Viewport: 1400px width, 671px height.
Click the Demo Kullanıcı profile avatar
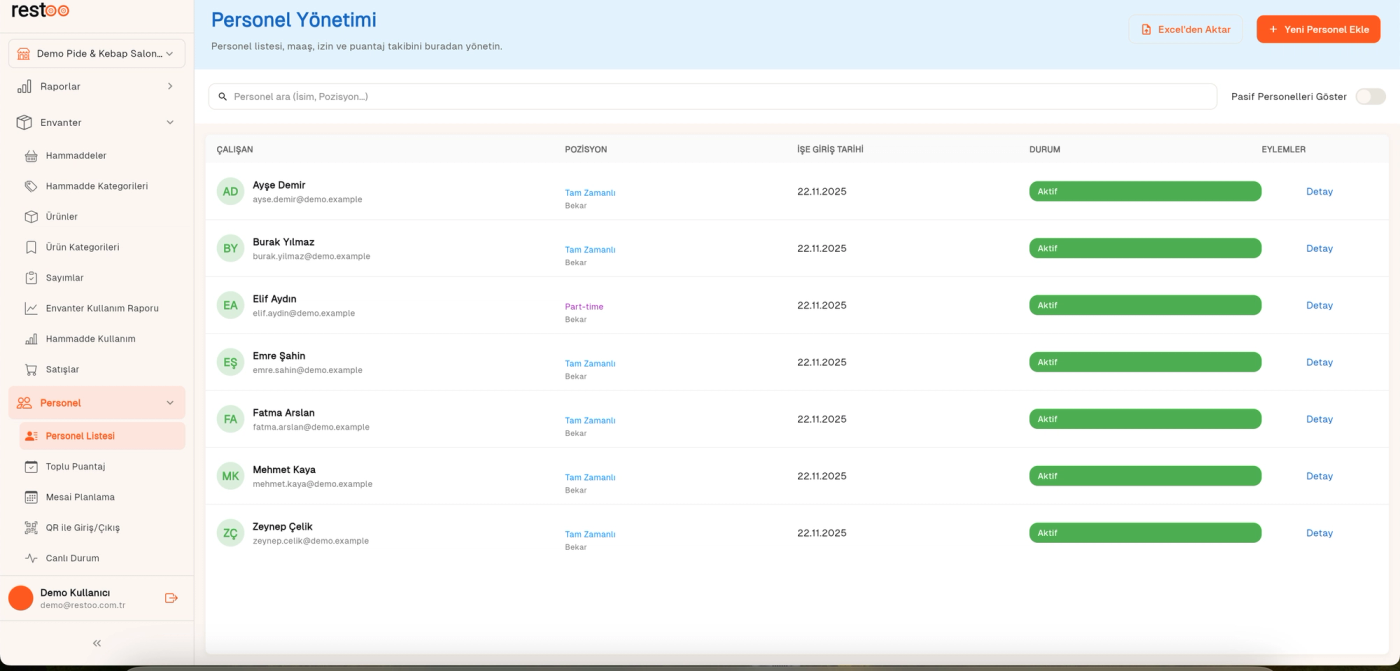click(21, 598)
